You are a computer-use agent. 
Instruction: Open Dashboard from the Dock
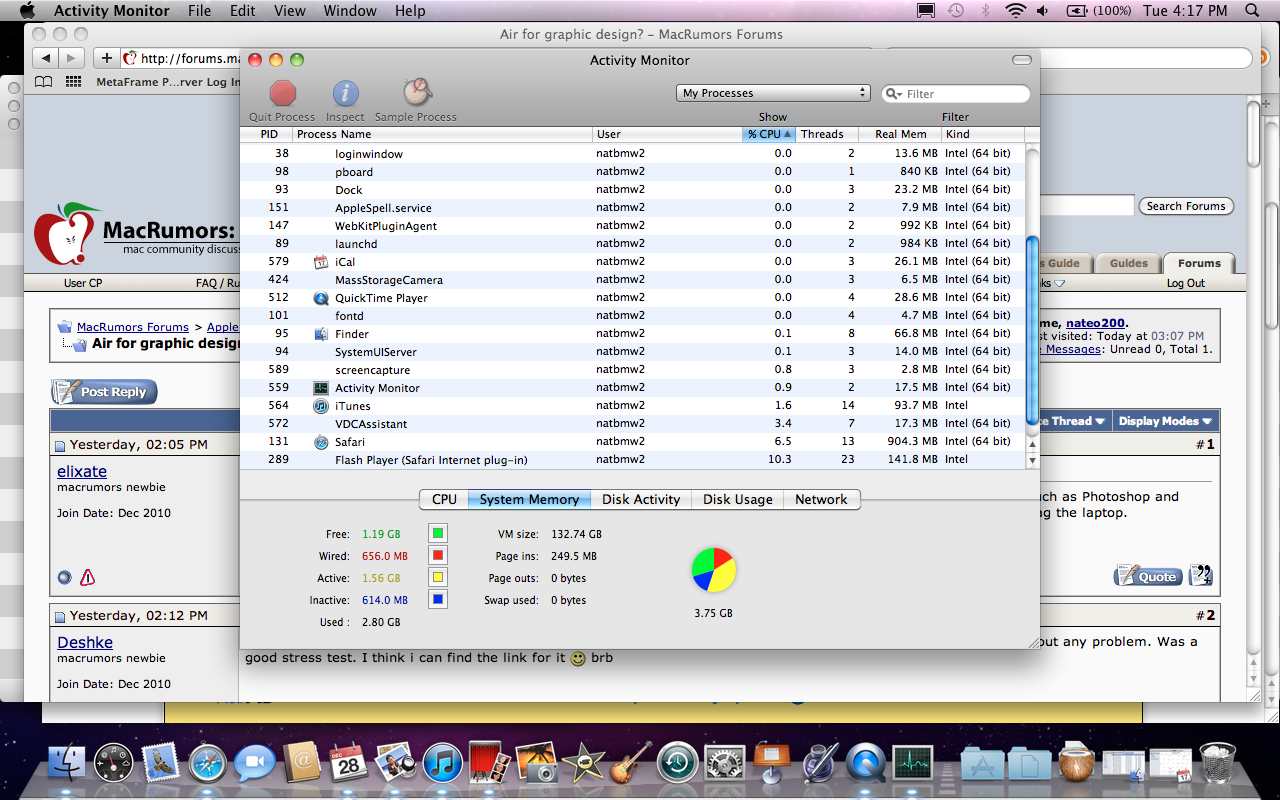113,763
